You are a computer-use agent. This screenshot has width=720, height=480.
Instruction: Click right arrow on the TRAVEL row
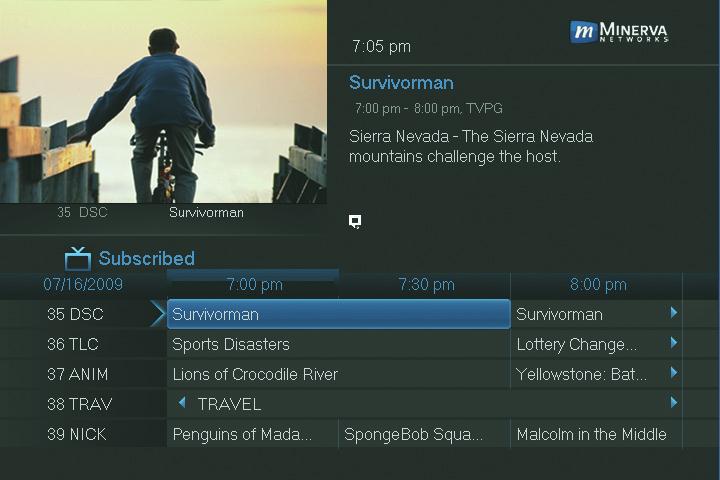coord(674,403)
